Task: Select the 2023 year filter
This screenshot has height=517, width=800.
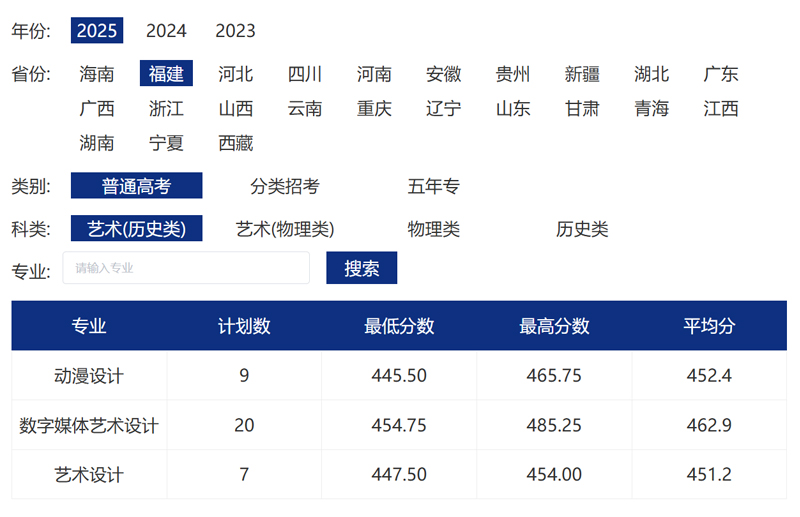Action: pyautogui.click(x=235, y=31)
